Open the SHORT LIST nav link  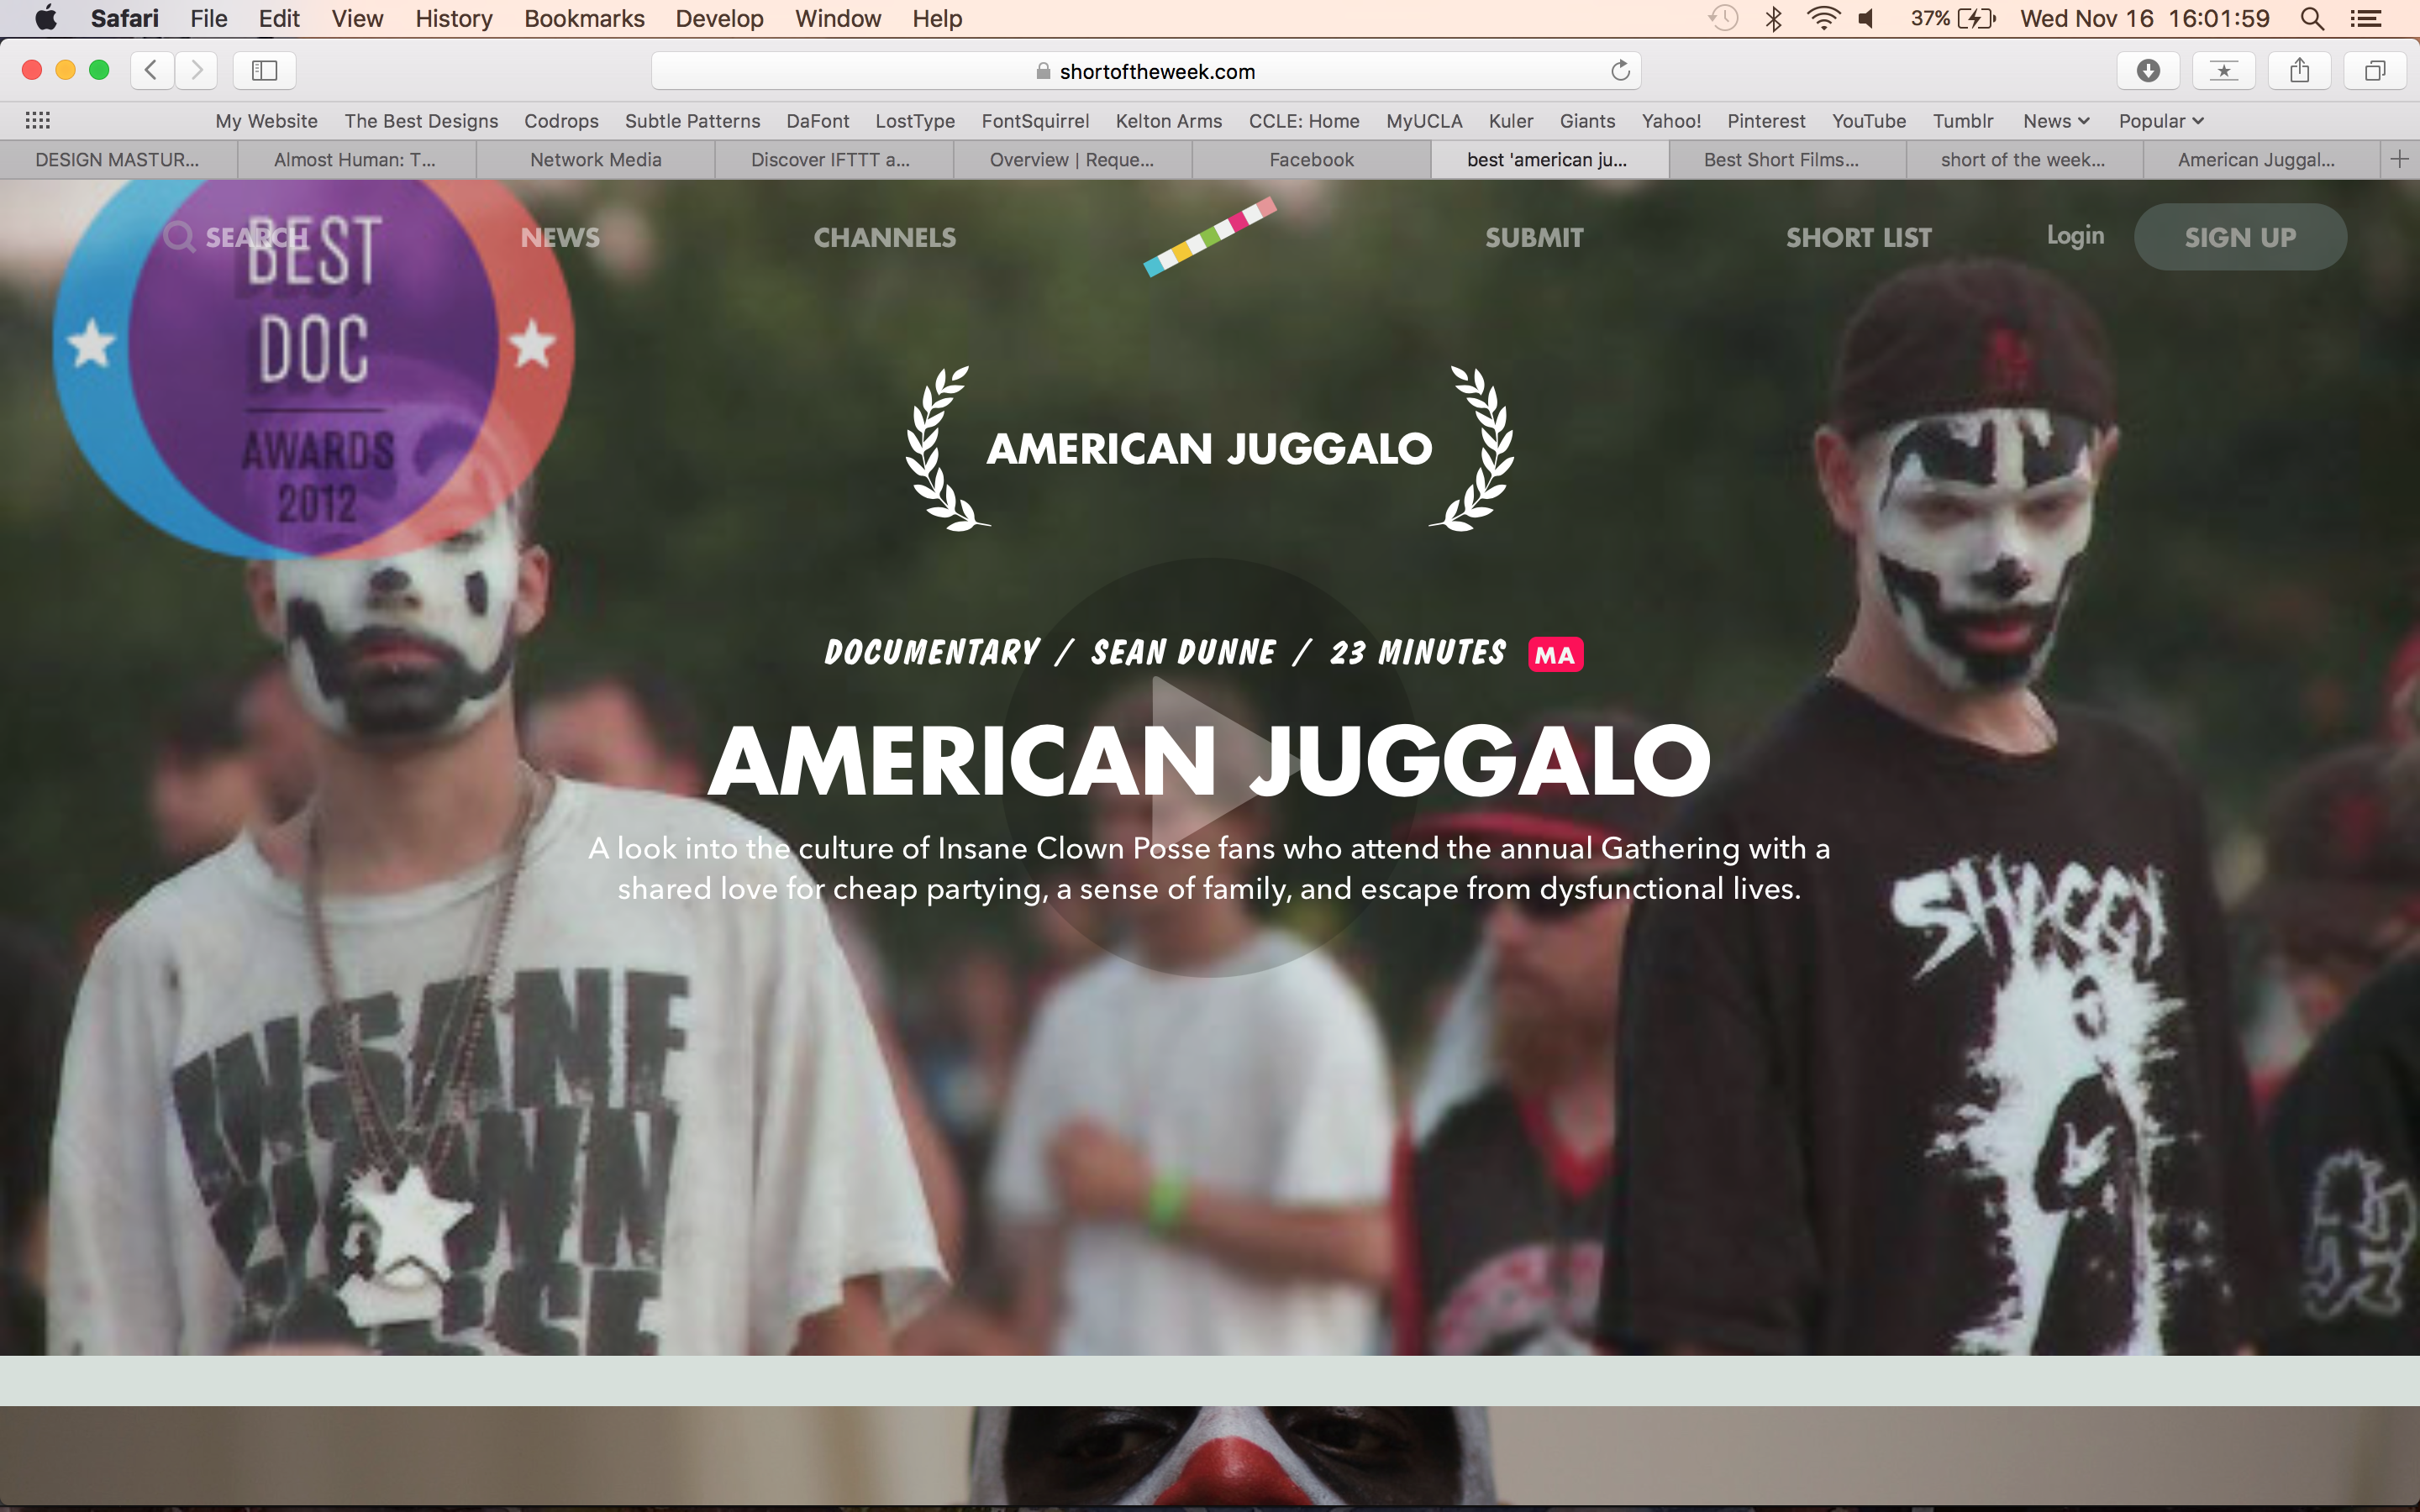(1859, 237)
